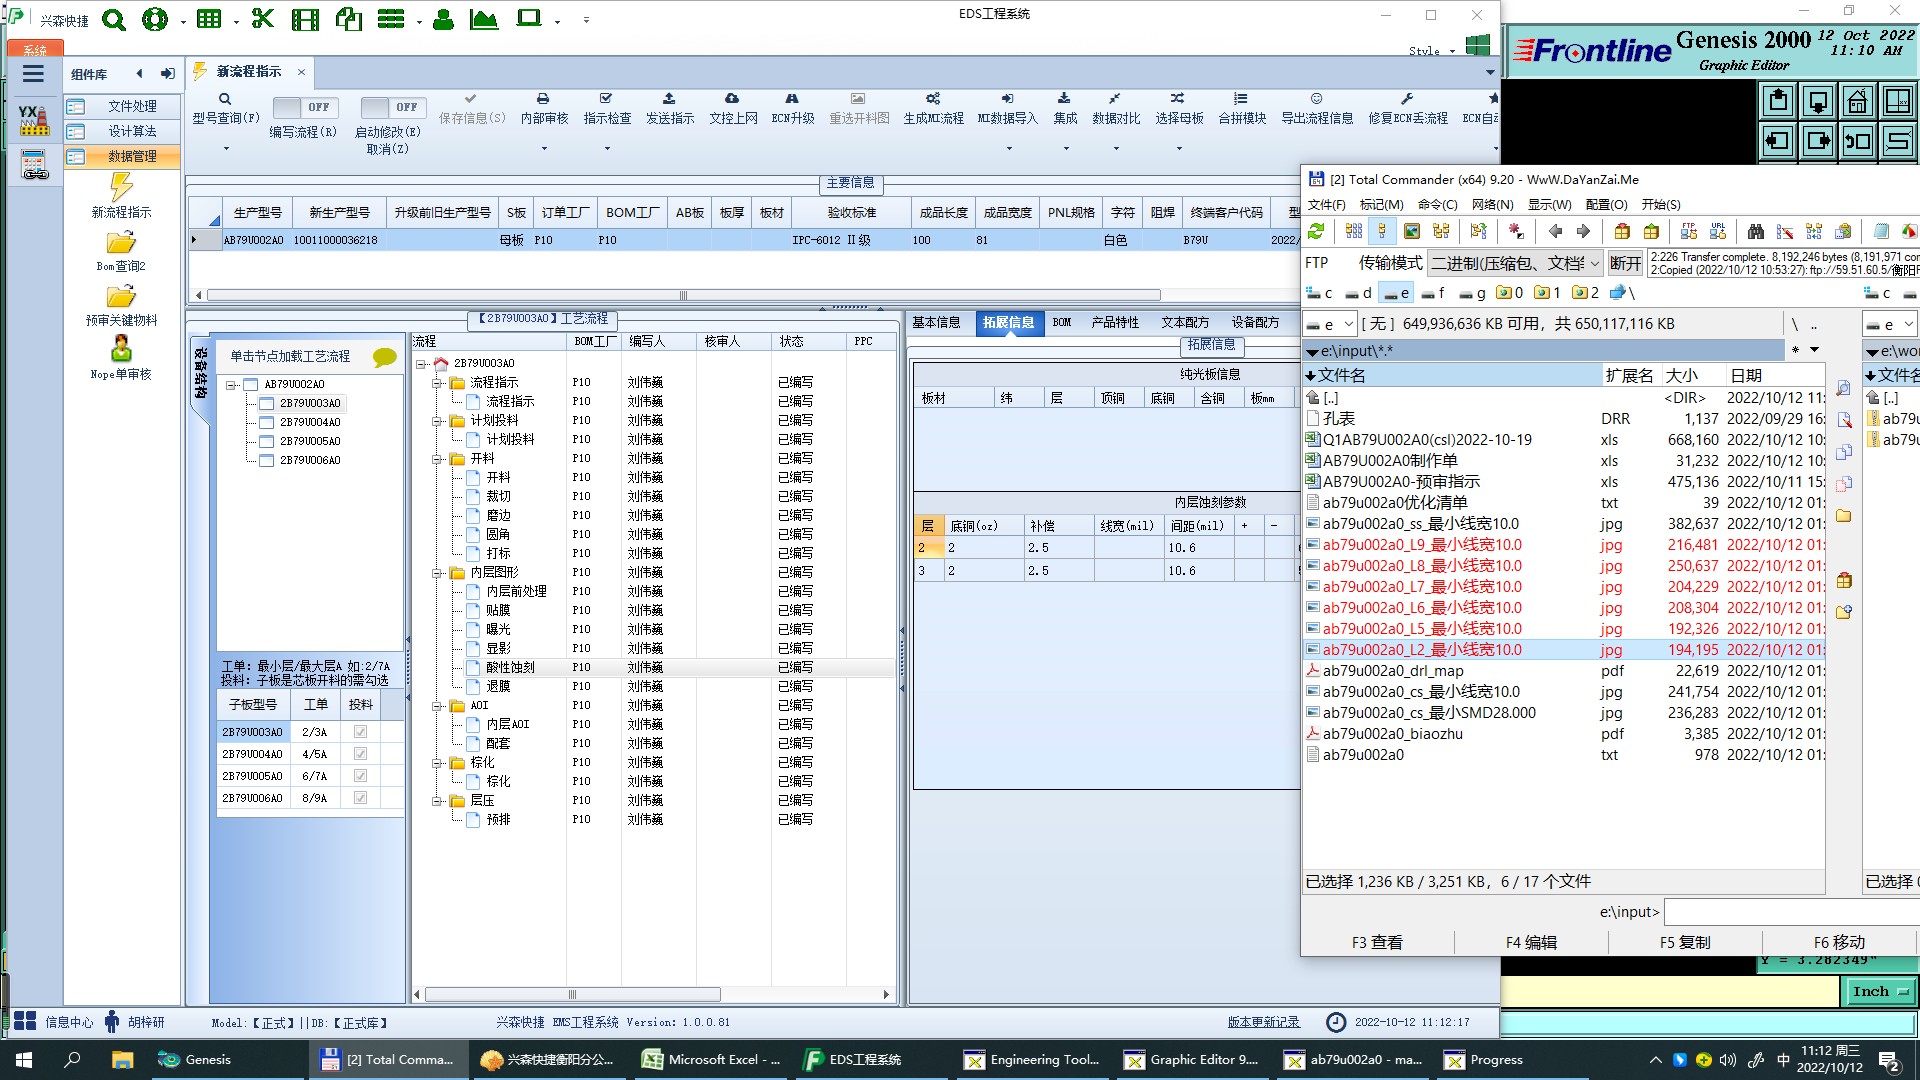Open Bom查询2 folder icon in sidebar
This screenshot has height=1080, width=1920.
click(x=121, y=243)
